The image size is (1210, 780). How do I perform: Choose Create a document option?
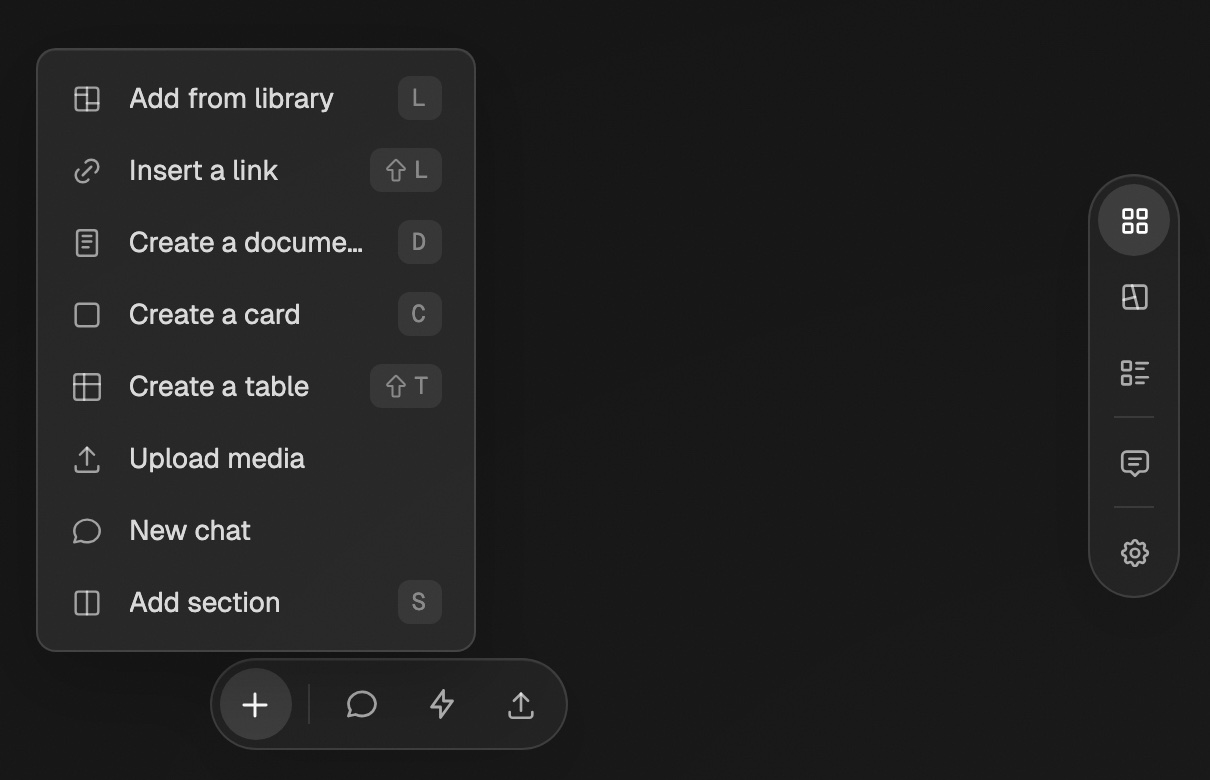(x=256, y=242)
